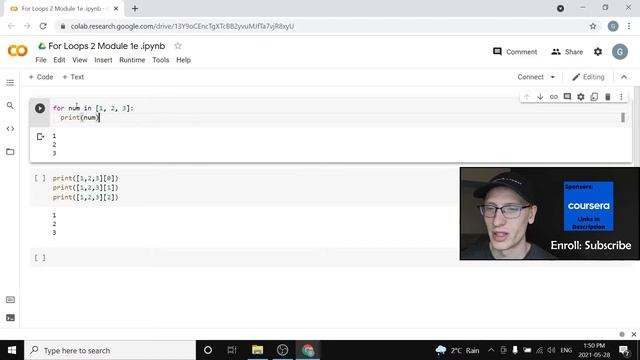Click the cell scrollbar handle at right
640x360 pixels.
[623, 118]
